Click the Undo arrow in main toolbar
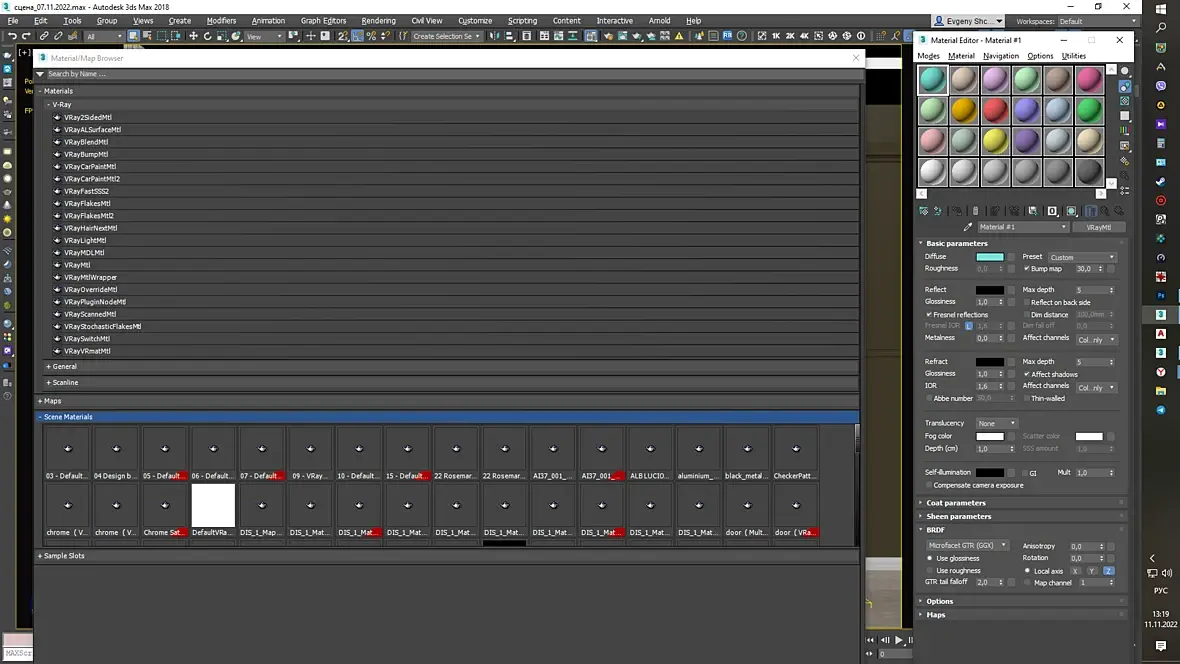Viewport: 1180px width, 664px height. tap(12, 36)
